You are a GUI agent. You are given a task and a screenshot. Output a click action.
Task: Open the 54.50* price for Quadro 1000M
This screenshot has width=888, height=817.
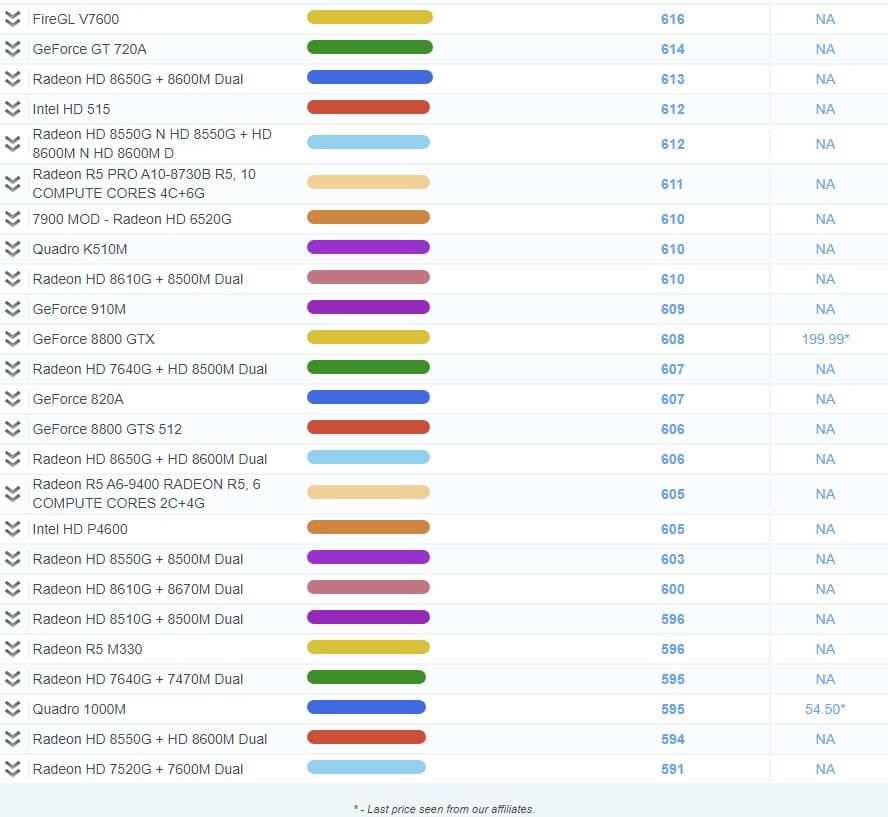825,709
